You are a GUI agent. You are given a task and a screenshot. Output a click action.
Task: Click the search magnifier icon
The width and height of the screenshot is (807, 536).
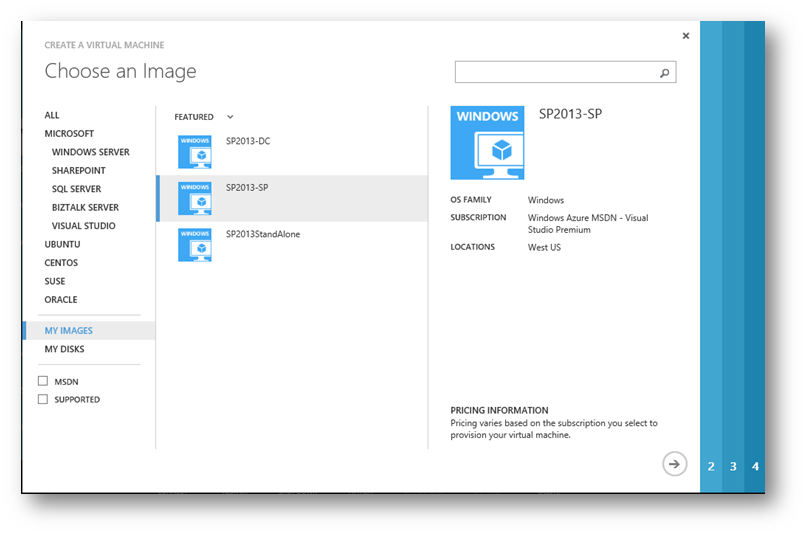point(664,73)
